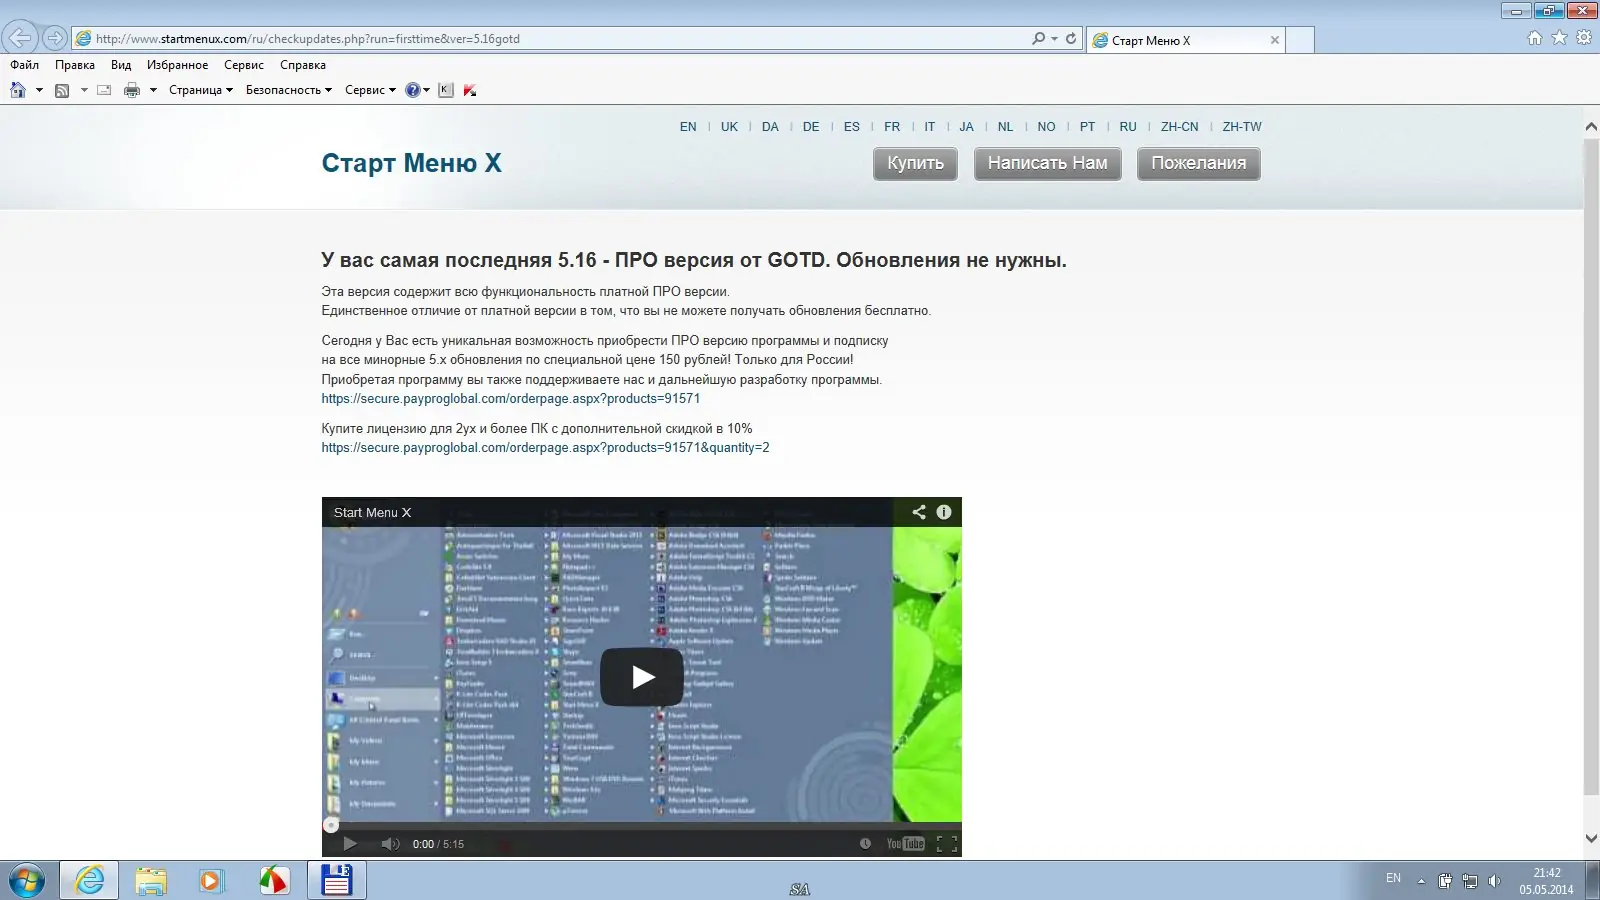Show hidden tray icons with the arrow
This screenshot has height=900, width=1600.
point(1421,881)
